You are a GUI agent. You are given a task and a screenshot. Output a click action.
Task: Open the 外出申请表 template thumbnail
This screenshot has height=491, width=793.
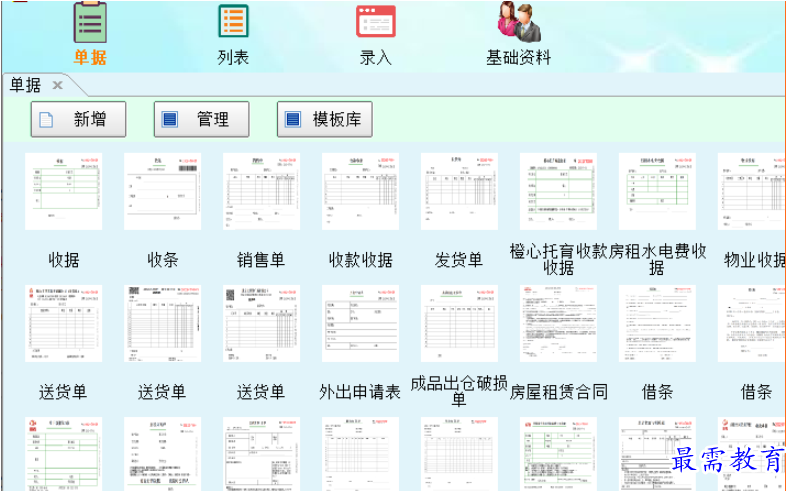pyautogui.click(x=361, y=324)
